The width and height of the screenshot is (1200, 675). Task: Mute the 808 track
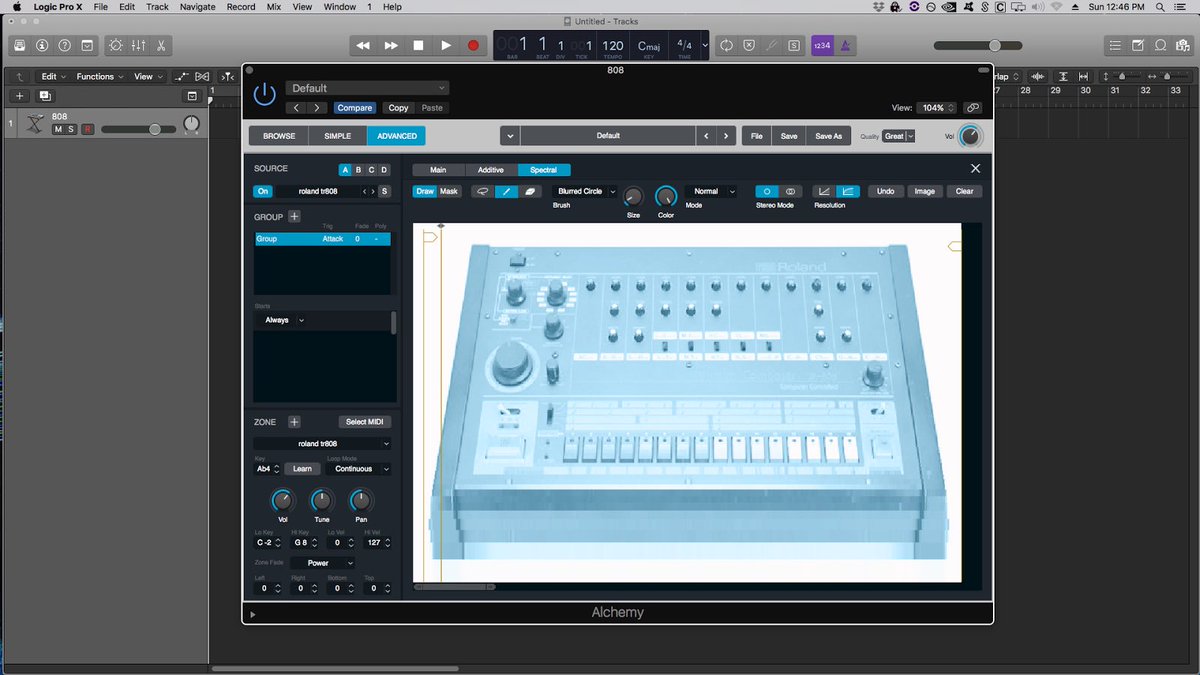click(58, 129)
